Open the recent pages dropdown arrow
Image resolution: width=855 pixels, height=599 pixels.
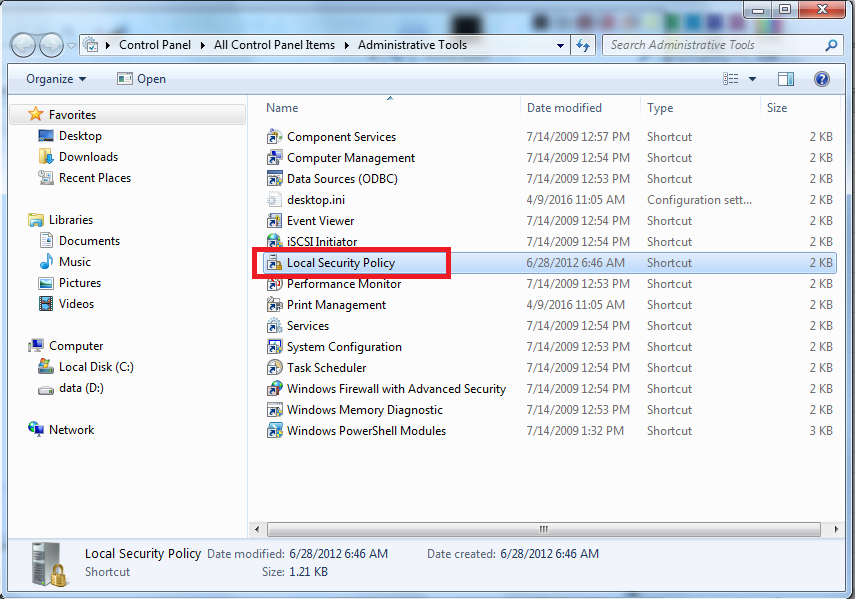tap(71, 46)
